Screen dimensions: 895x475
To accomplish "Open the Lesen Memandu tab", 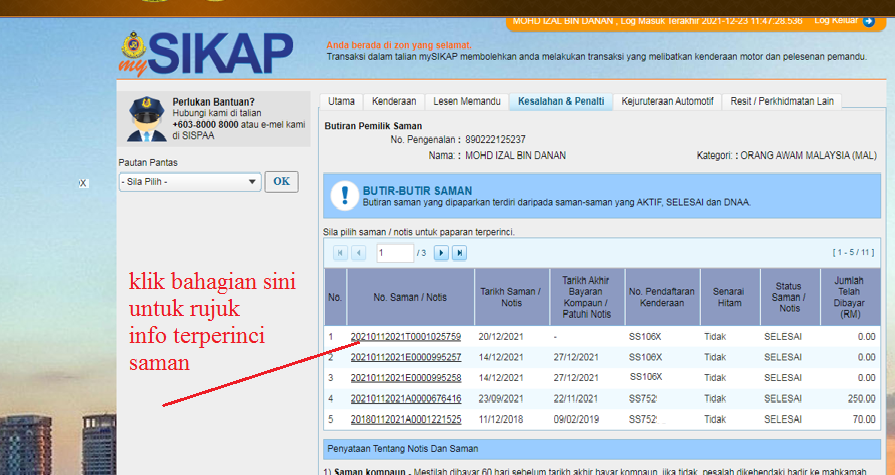I will (x=467, y=102).
